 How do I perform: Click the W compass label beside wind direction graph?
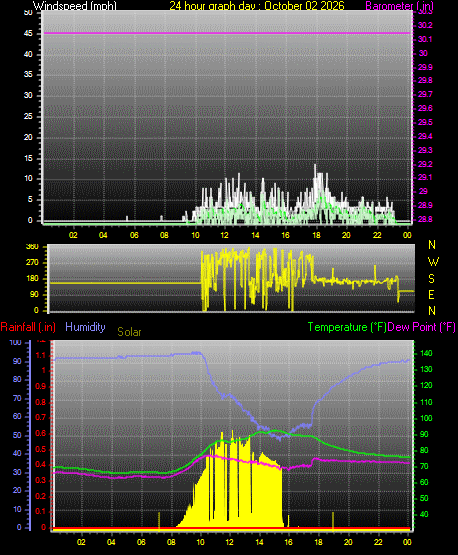[x=433, y=262]
